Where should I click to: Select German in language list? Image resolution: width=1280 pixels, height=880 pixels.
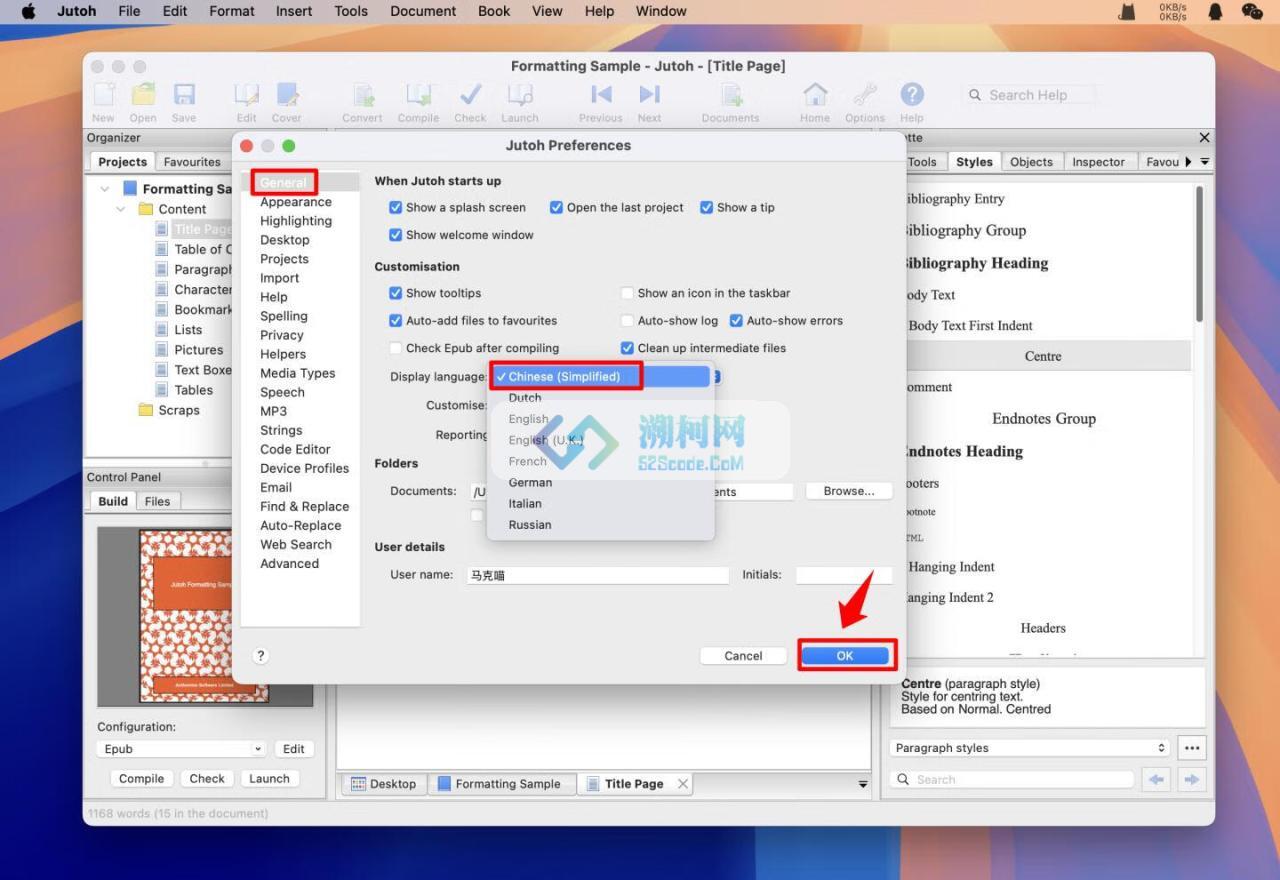[x=601, y=482]
